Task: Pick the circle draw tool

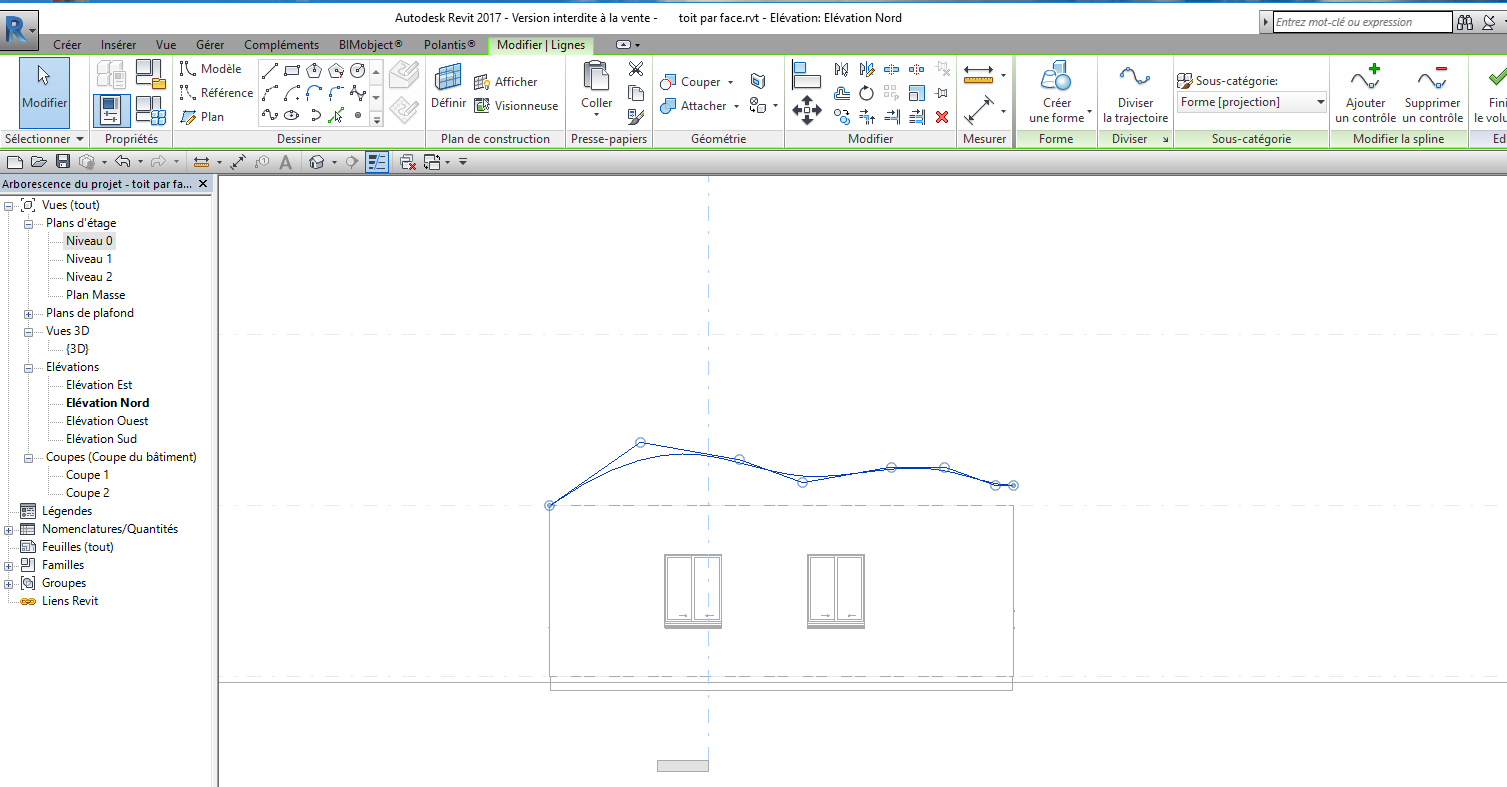Action: (358, 70)
